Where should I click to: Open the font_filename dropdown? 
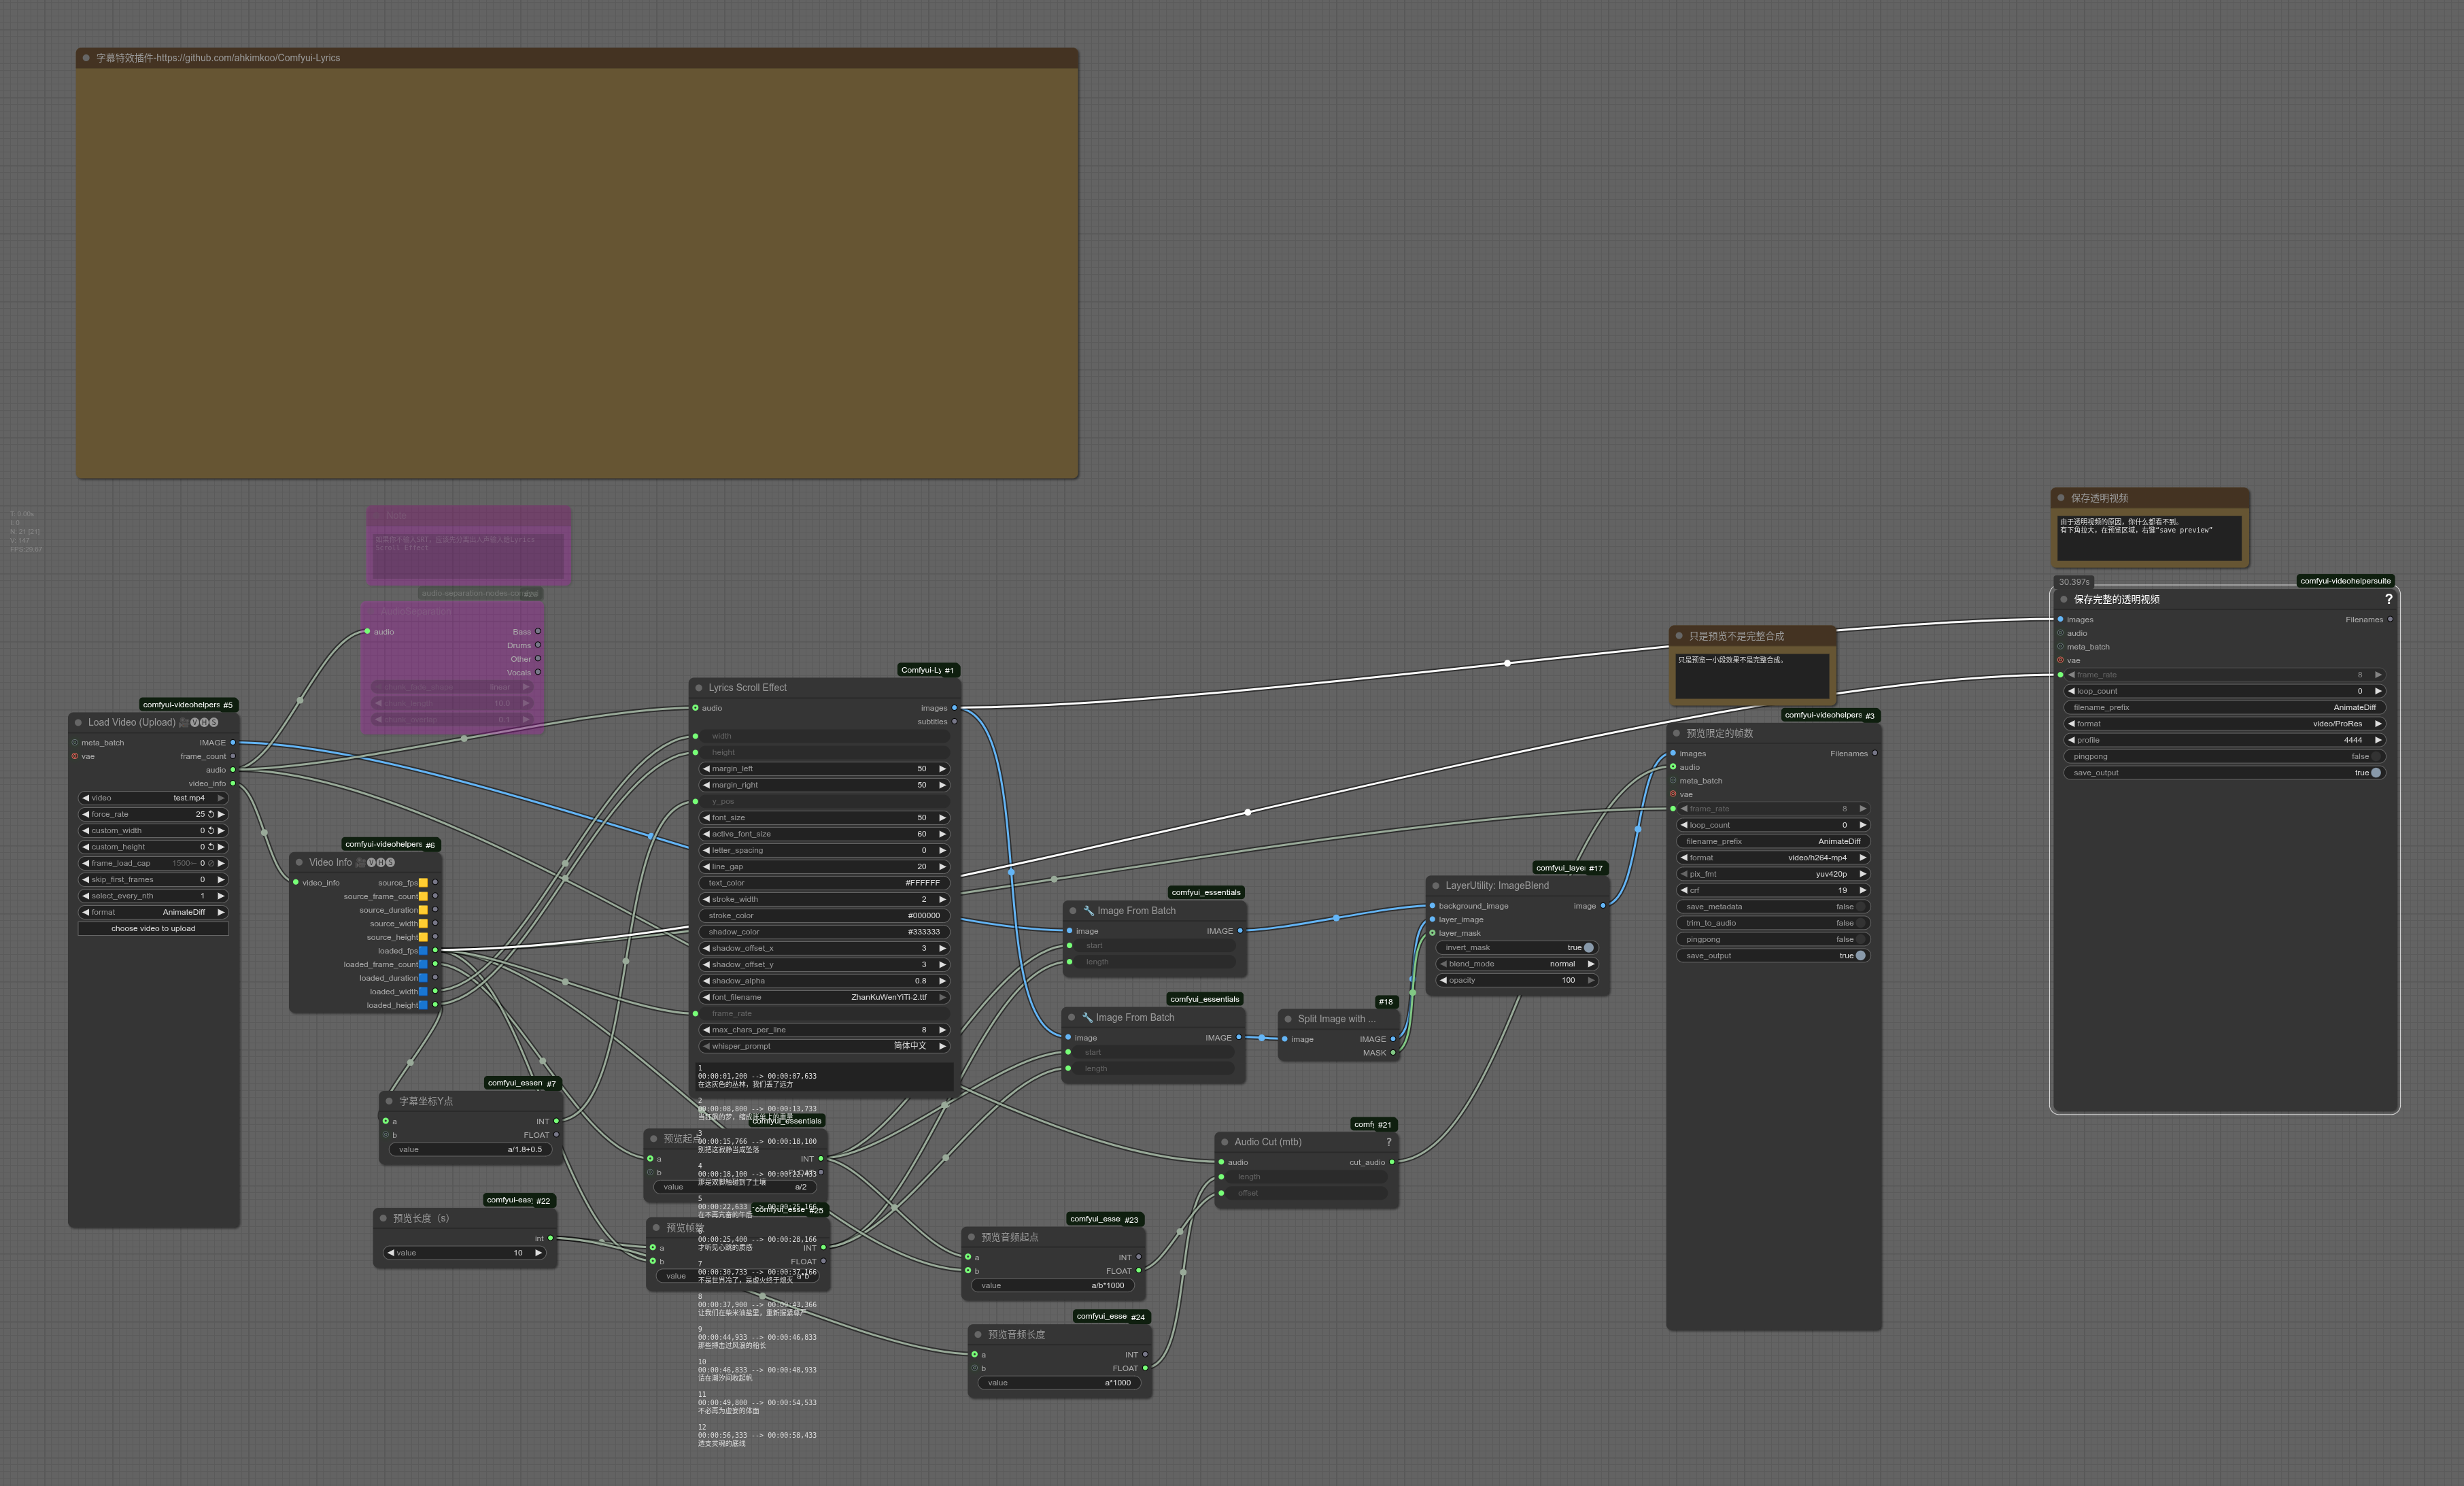[x=824, y=997]
